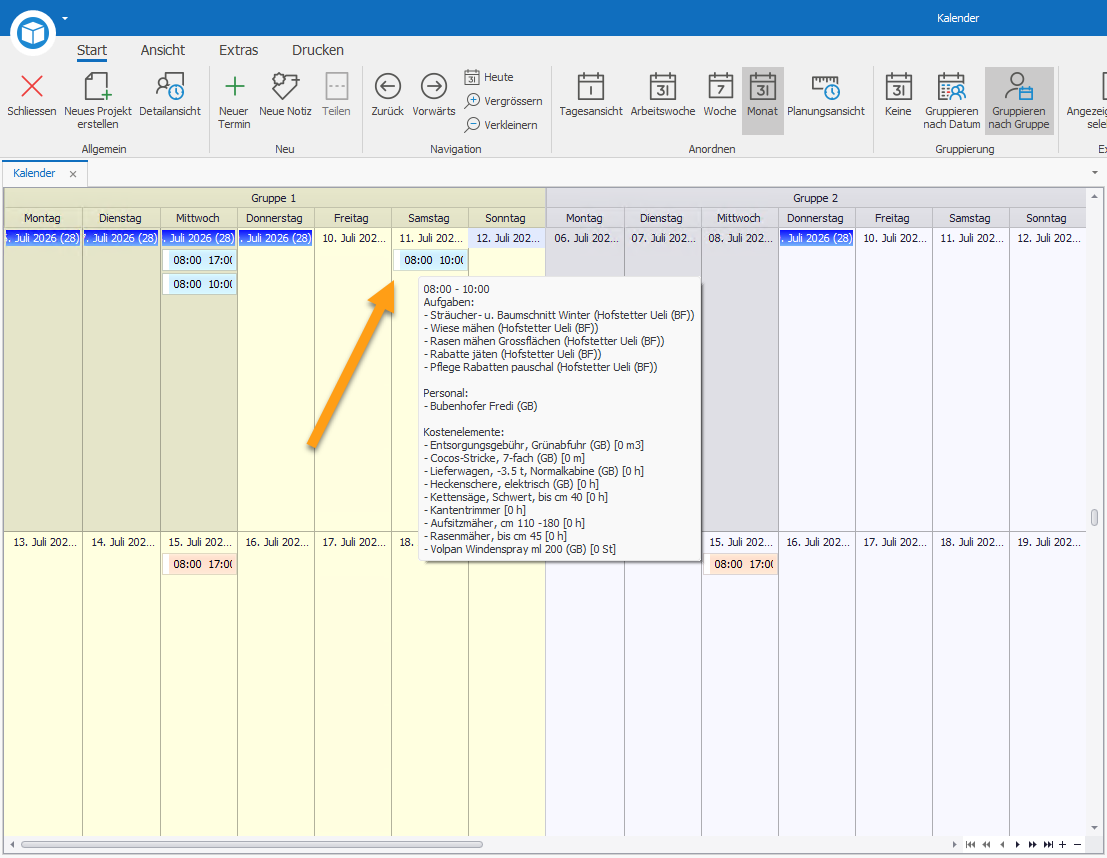Viewport: 1107px width, 858px height.
Task: Click Gruppe 1 Montag column header
Action: [x=42, y=218]
